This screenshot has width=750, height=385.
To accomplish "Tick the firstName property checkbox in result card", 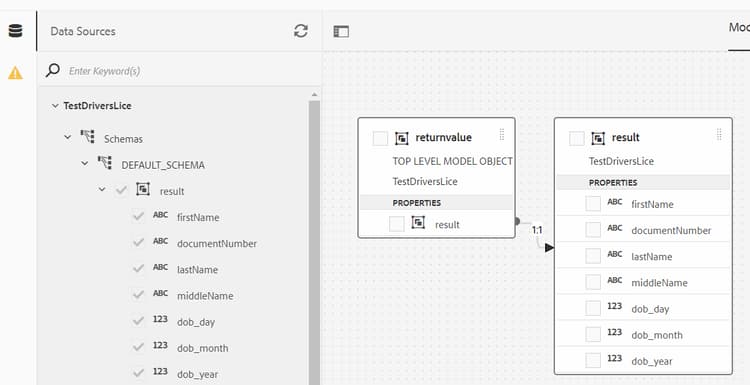I will tap(593, 203).
